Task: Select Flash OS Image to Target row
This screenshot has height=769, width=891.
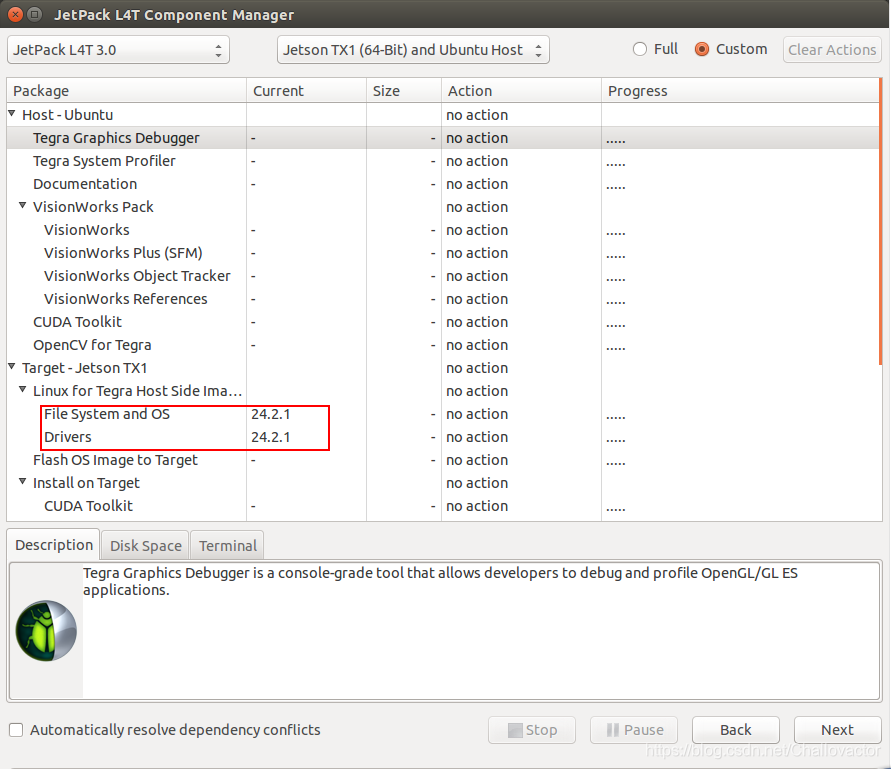Action: point(443,460)
